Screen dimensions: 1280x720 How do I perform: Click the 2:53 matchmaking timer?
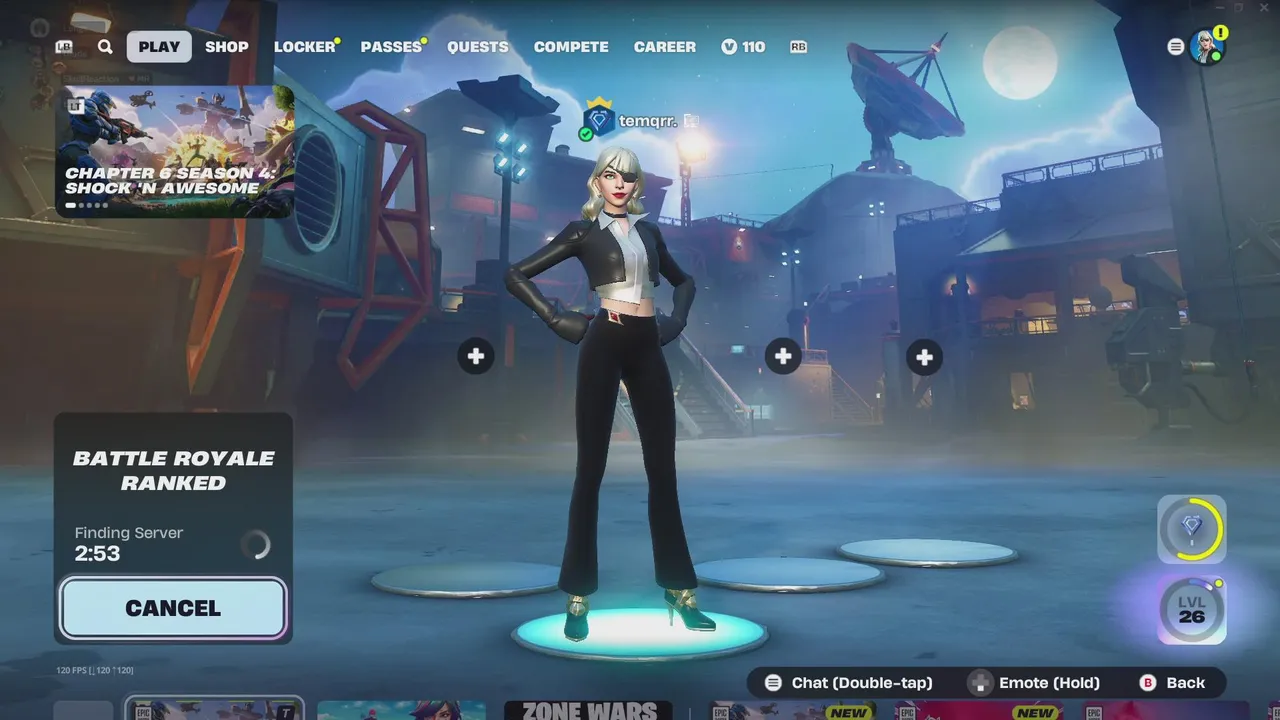[x=97, y=553]
